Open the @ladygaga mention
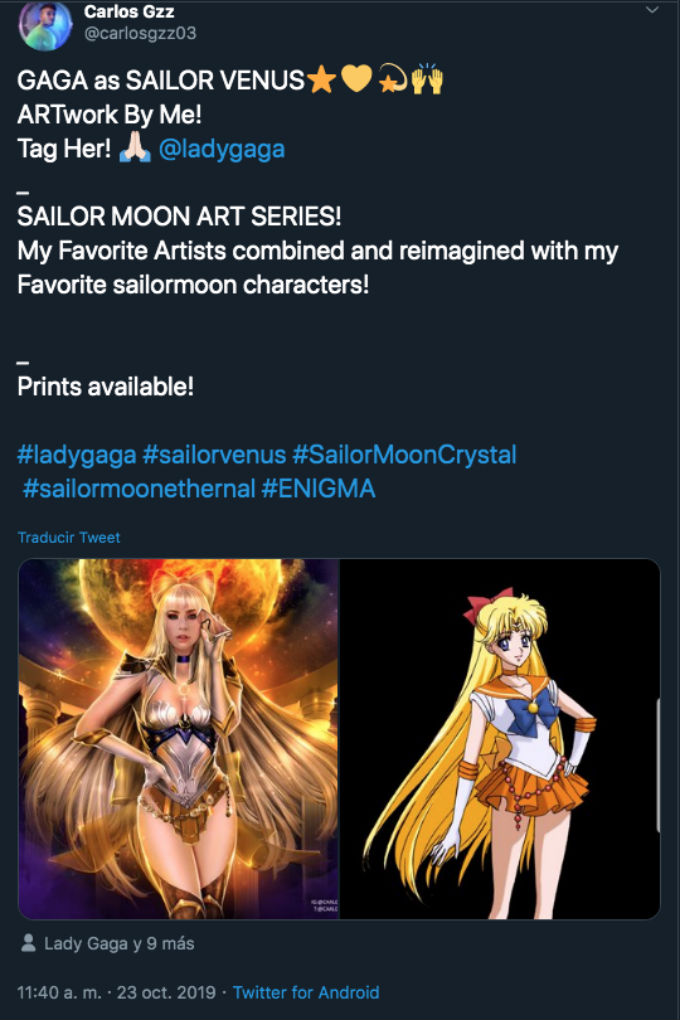This screenshot has width=680, height=1020. coord(221,149)
